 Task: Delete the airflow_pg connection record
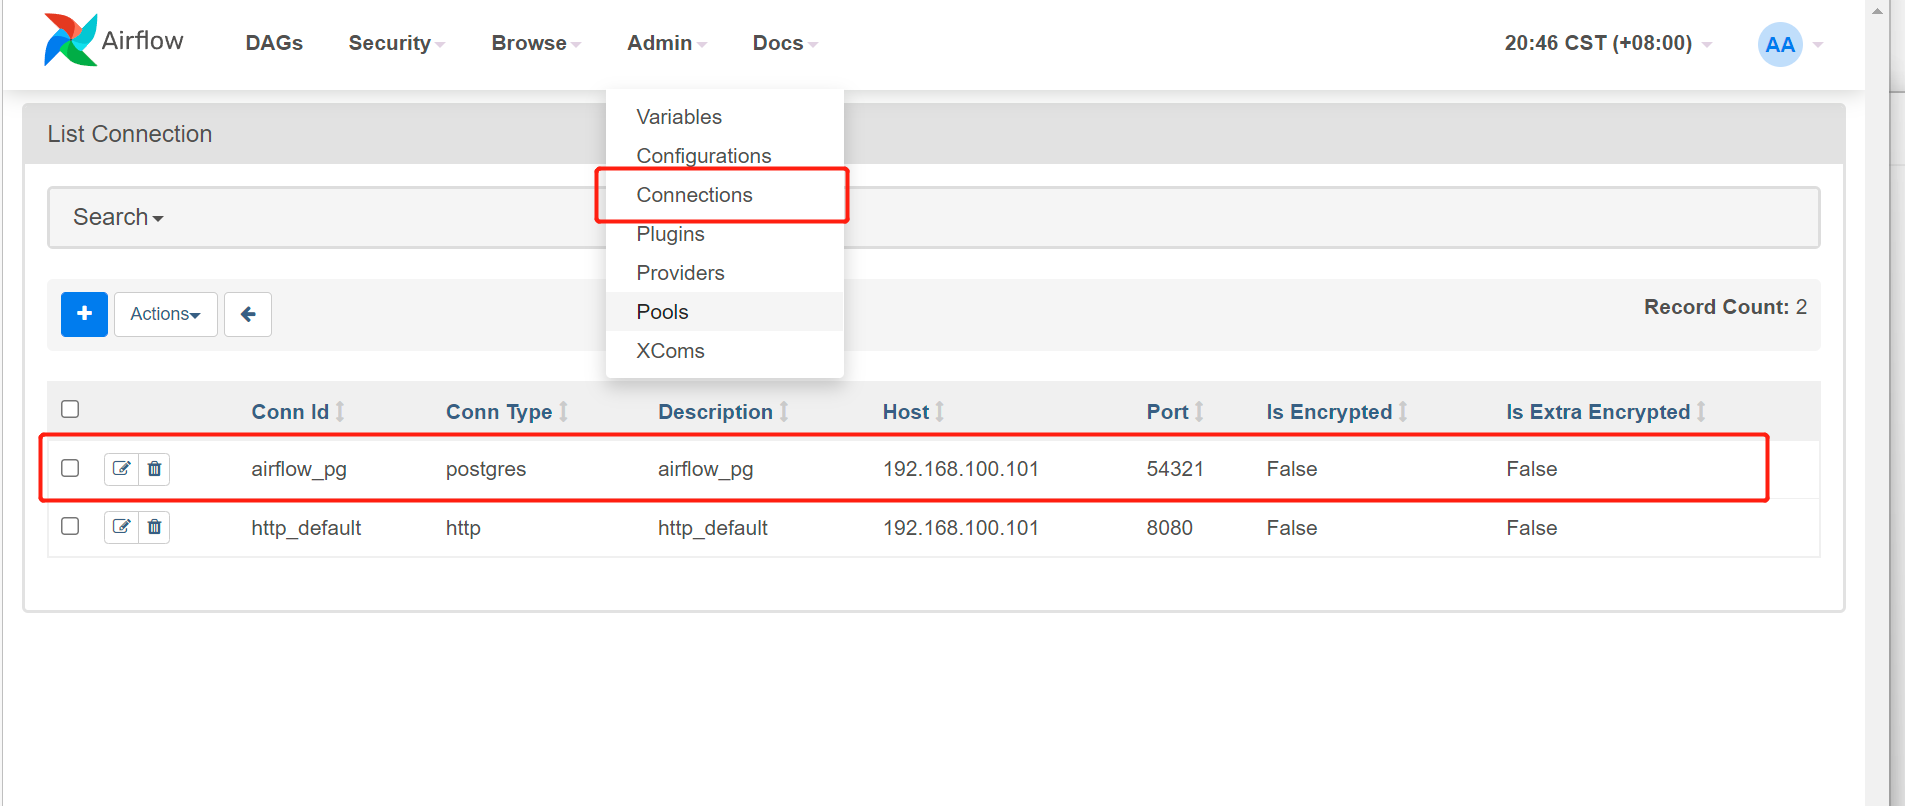pos(154,469)
